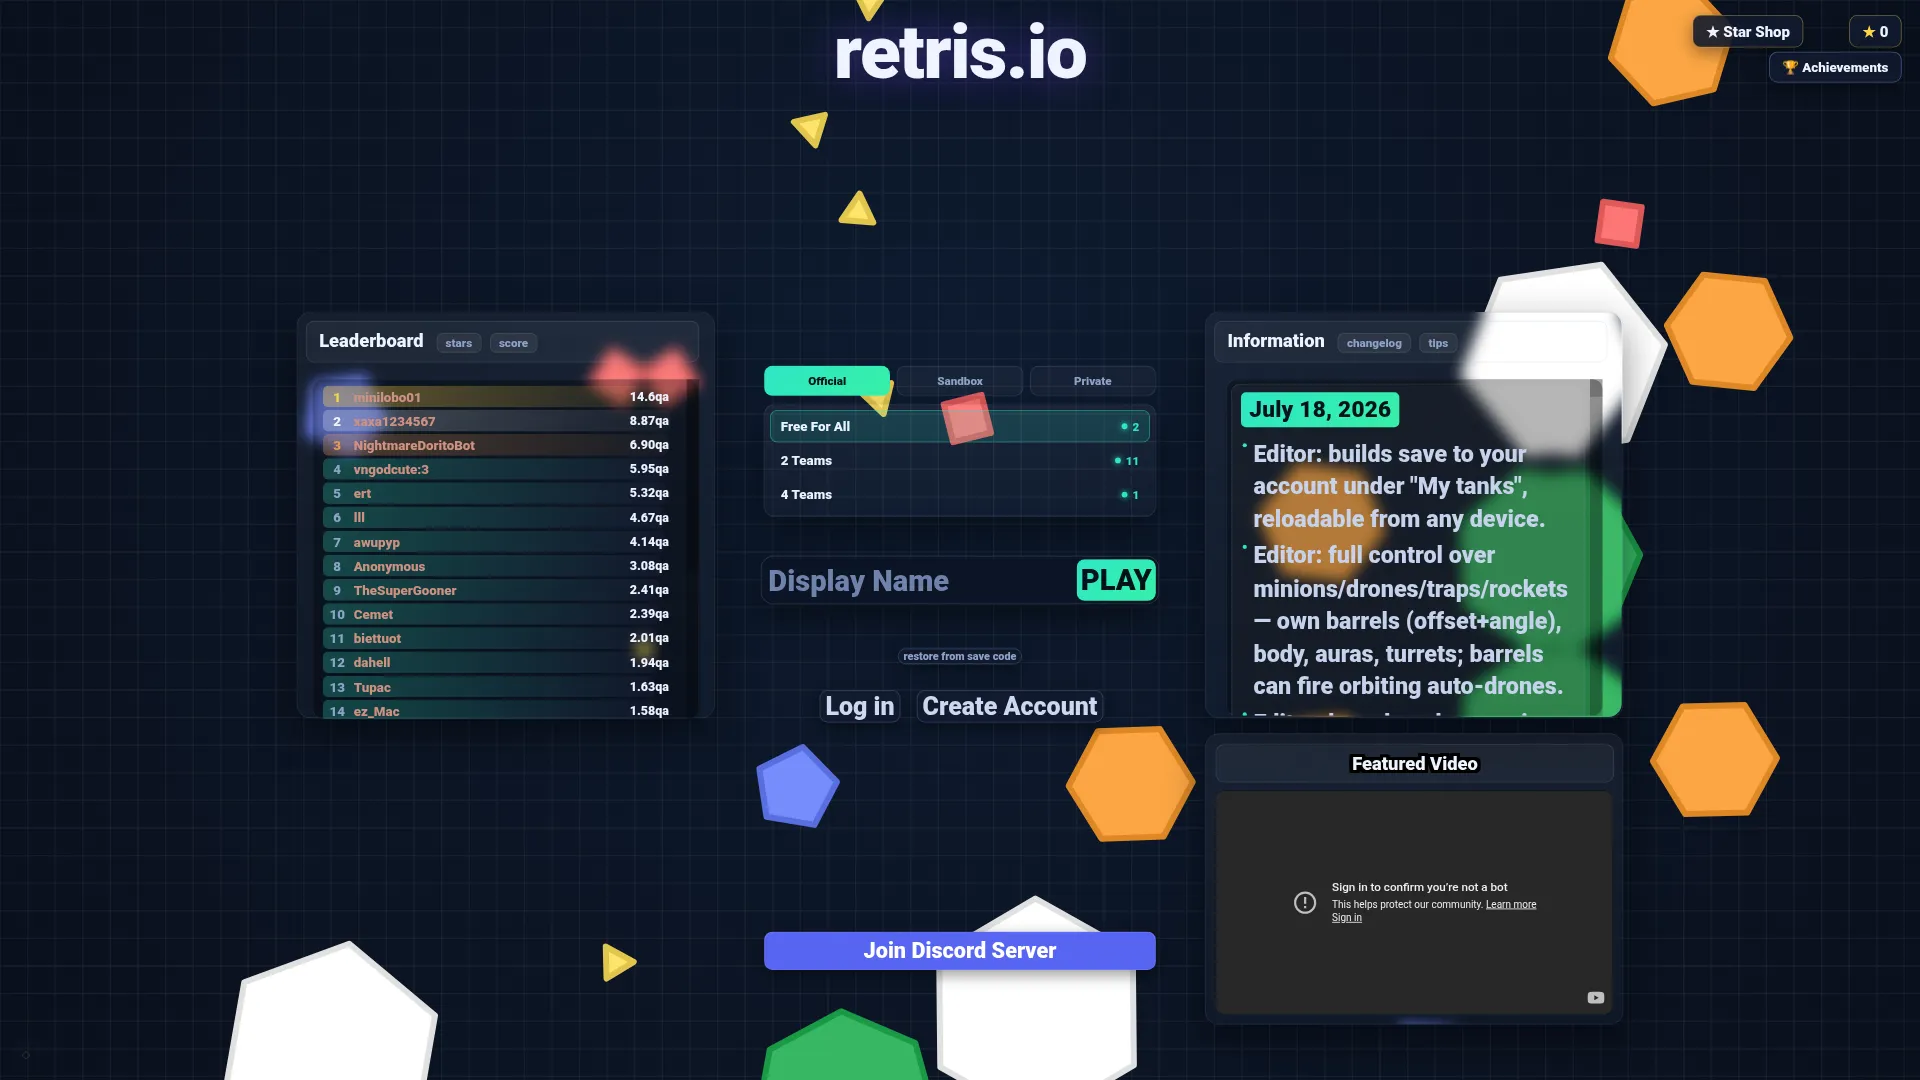Open the Star Shop
This screenshot has height=1080, width=1920.
[1747, 32]
